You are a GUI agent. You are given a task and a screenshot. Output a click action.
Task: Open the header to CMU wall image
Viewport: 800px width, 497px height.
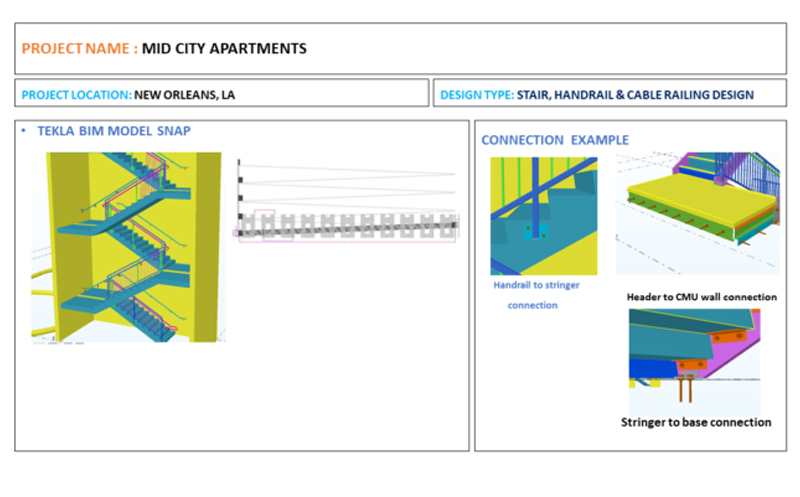(697, 213)
